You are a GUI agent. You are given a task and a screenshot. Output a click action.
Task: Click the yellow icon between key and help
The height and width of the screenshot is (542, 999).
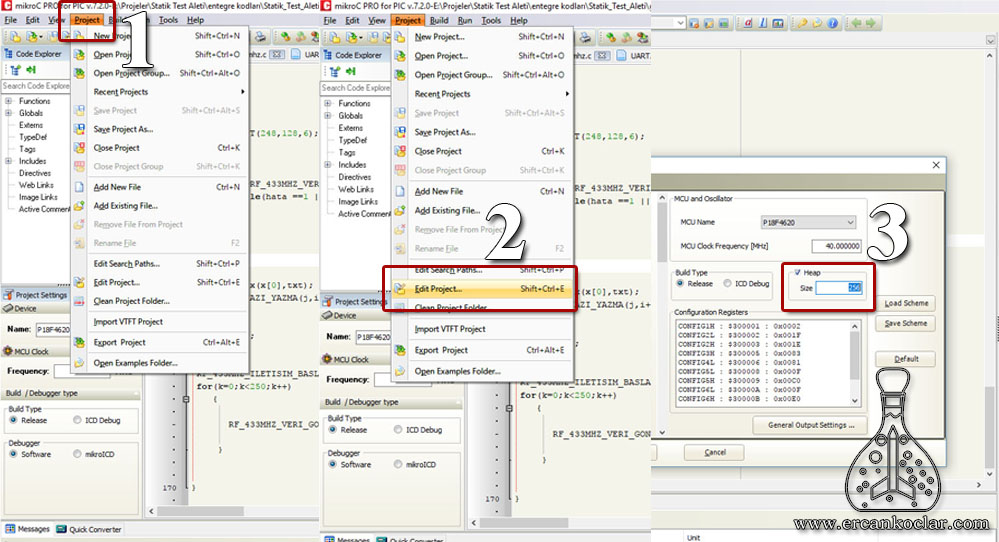click(x=817, y=24)
